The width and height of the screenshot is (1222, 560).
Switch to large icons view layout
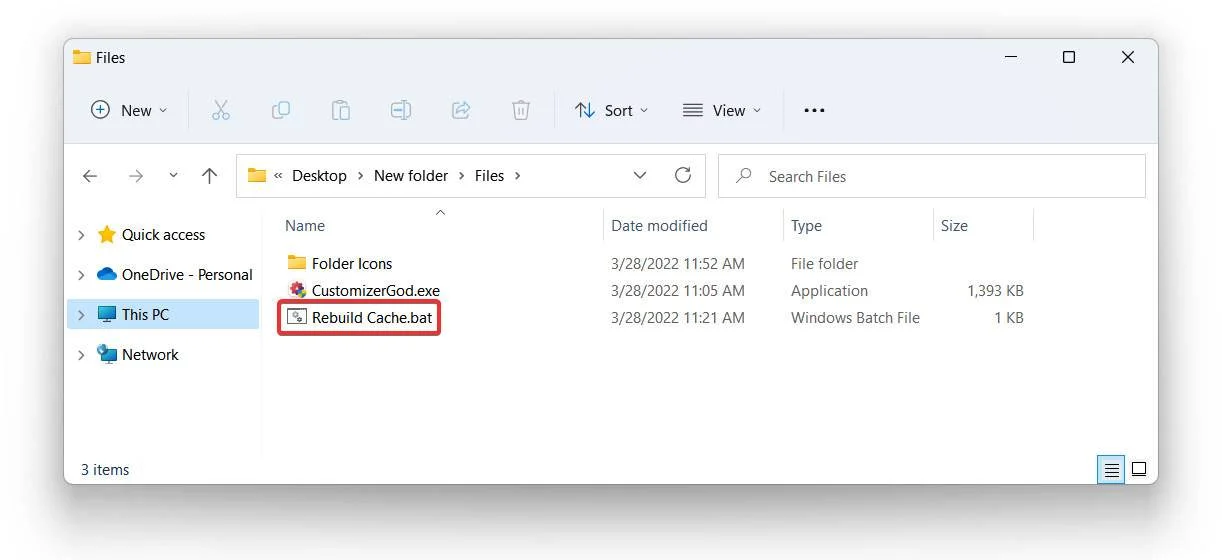click(x=1138, y=469)
